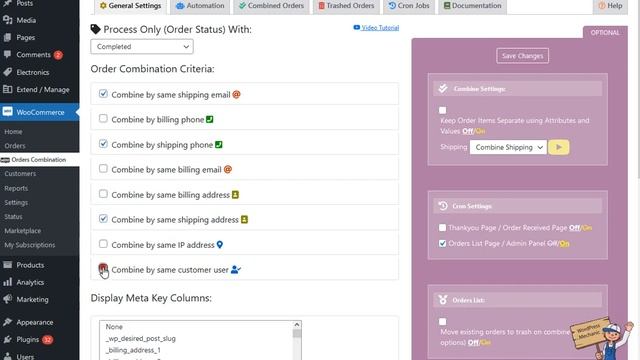Click the address book icon beside billing address
Viewport: 640px width, 360px height.
coord(236,195)
